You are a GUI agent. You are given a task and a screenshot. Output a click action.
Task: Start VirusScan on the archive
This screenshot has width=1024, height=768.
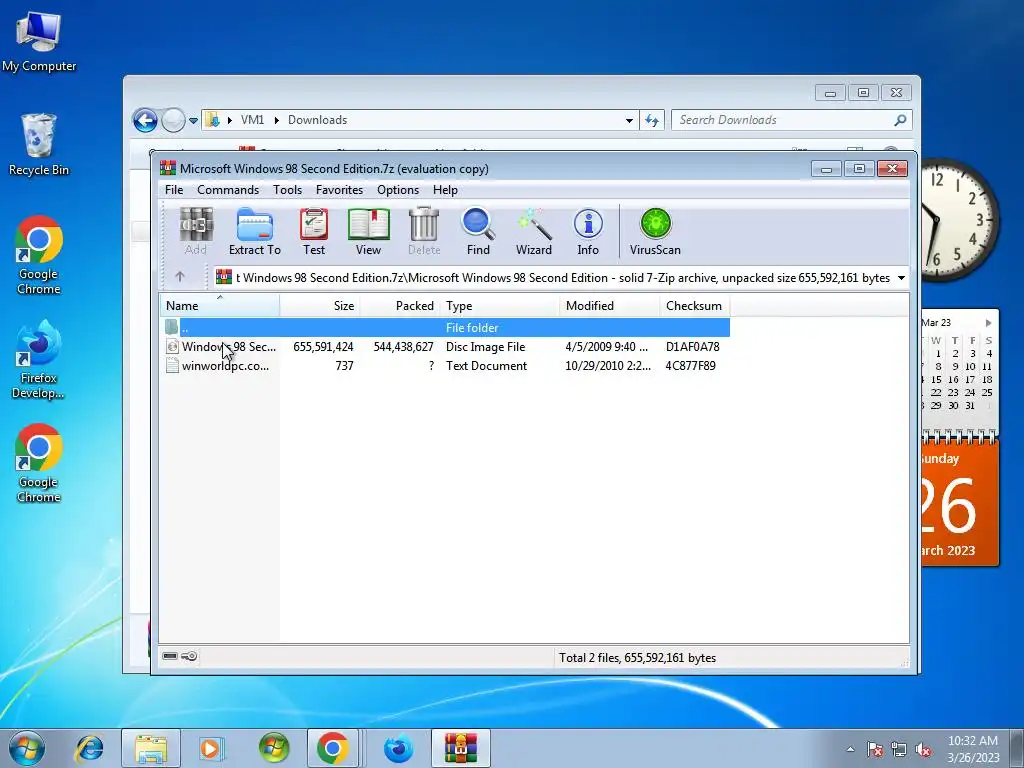point(655,231)
